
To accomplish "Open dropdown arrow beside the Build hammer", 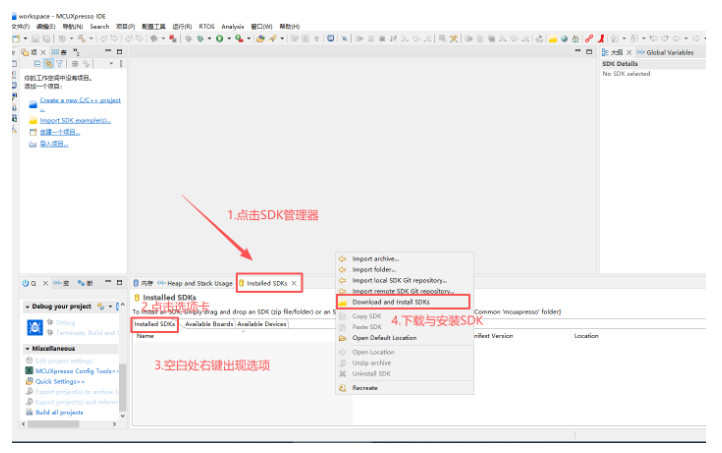I will tap(91, 39).
